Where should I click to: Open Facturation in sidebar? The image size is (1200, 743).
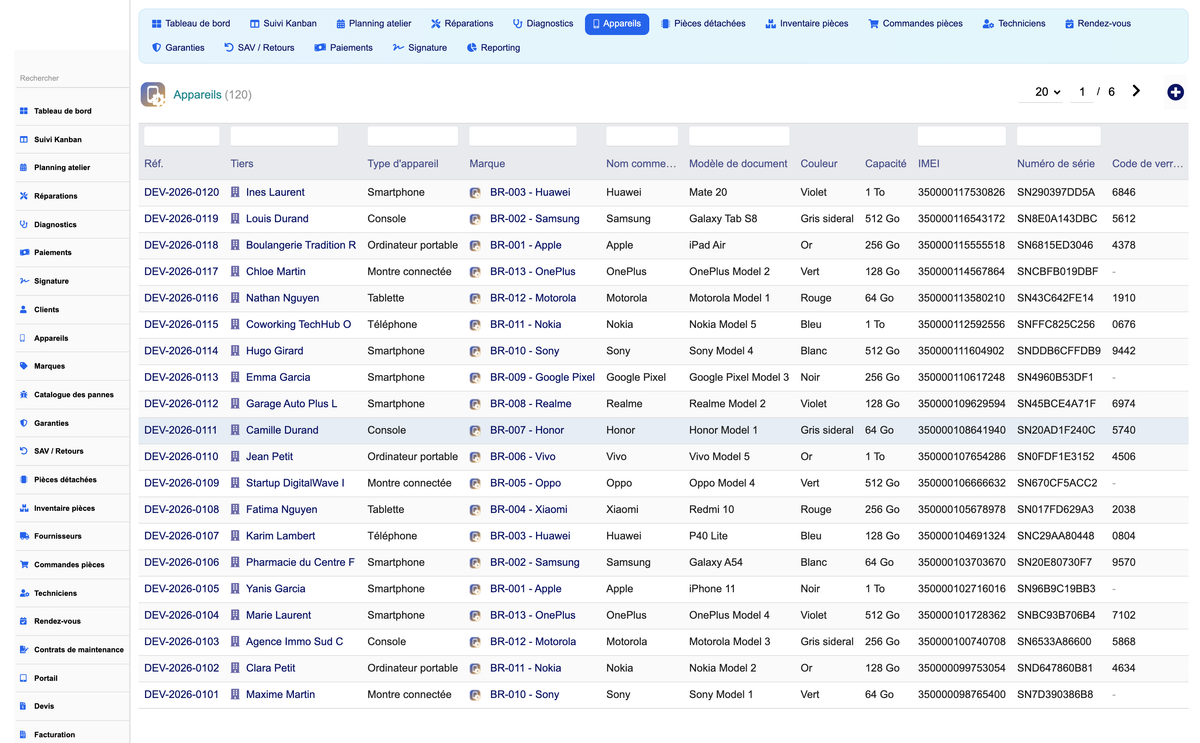54,735
